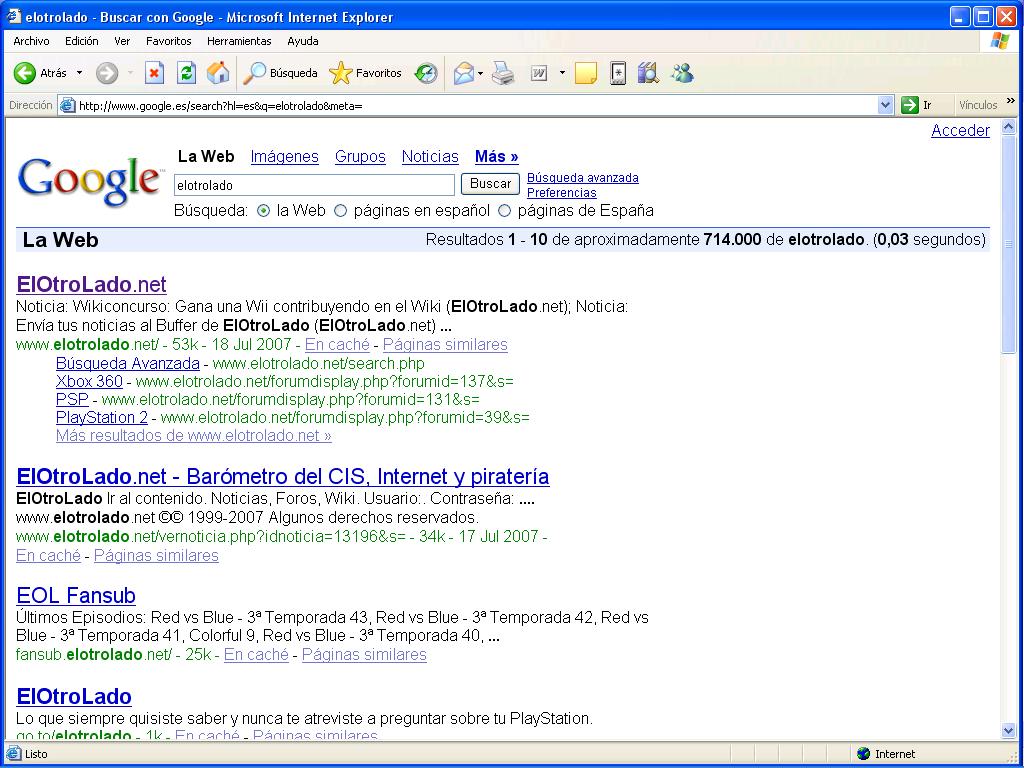
Task: Expand Vínculos toolbar chevron
Action: click(1011, 101)
